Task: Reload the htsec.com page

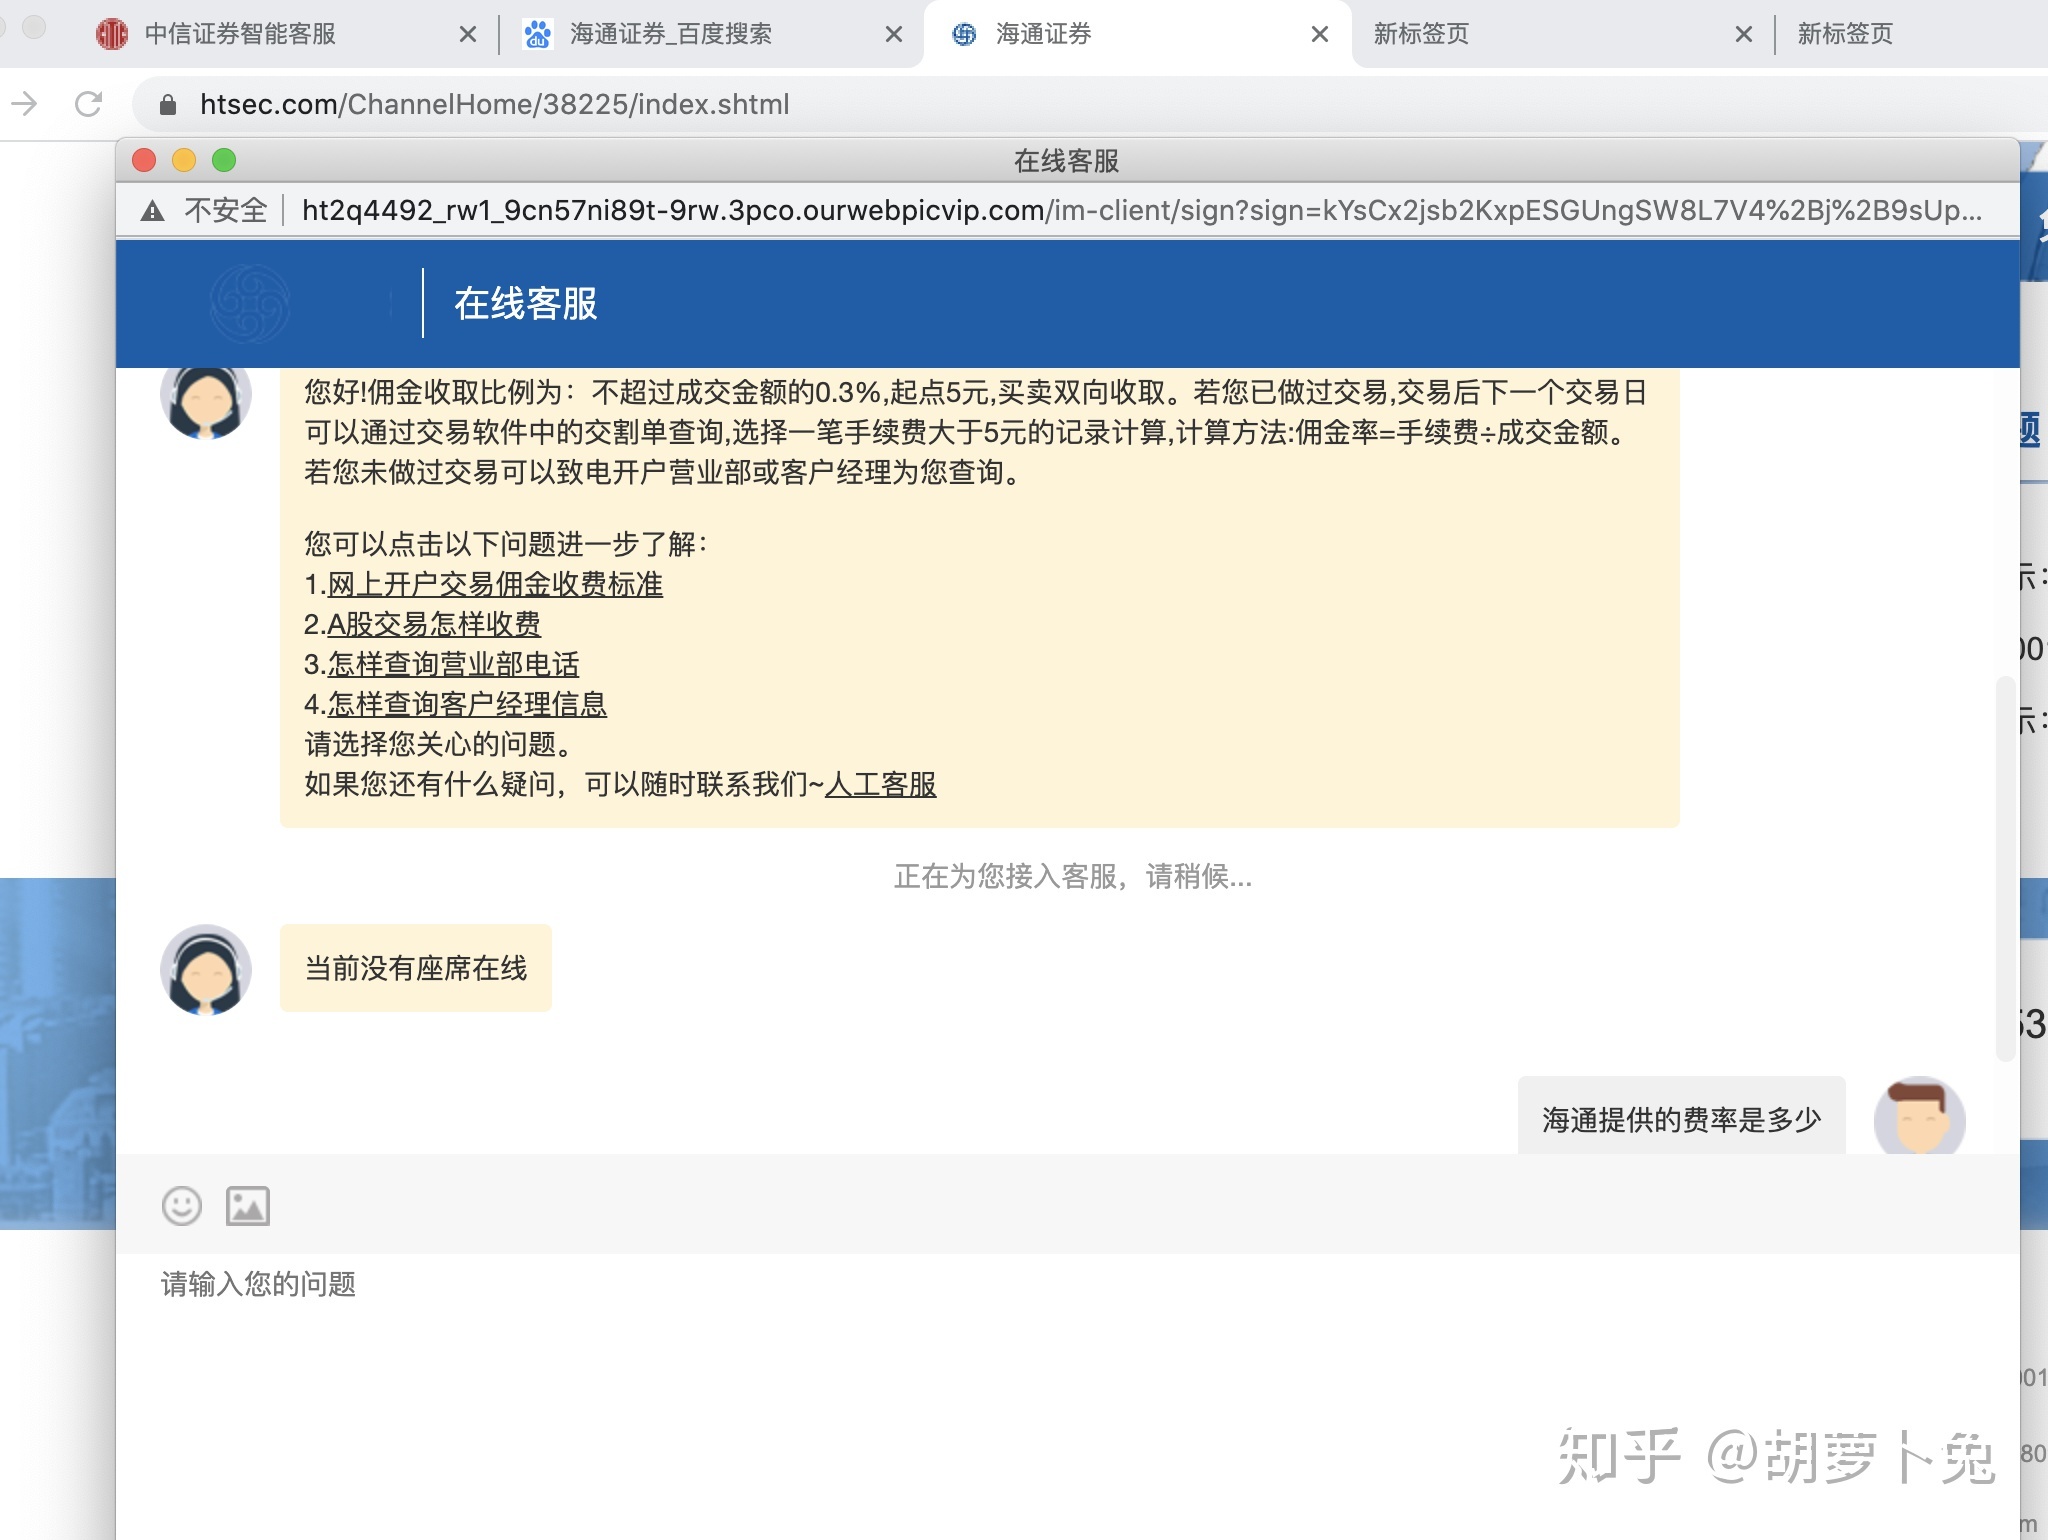Action: tap(89, 103)
